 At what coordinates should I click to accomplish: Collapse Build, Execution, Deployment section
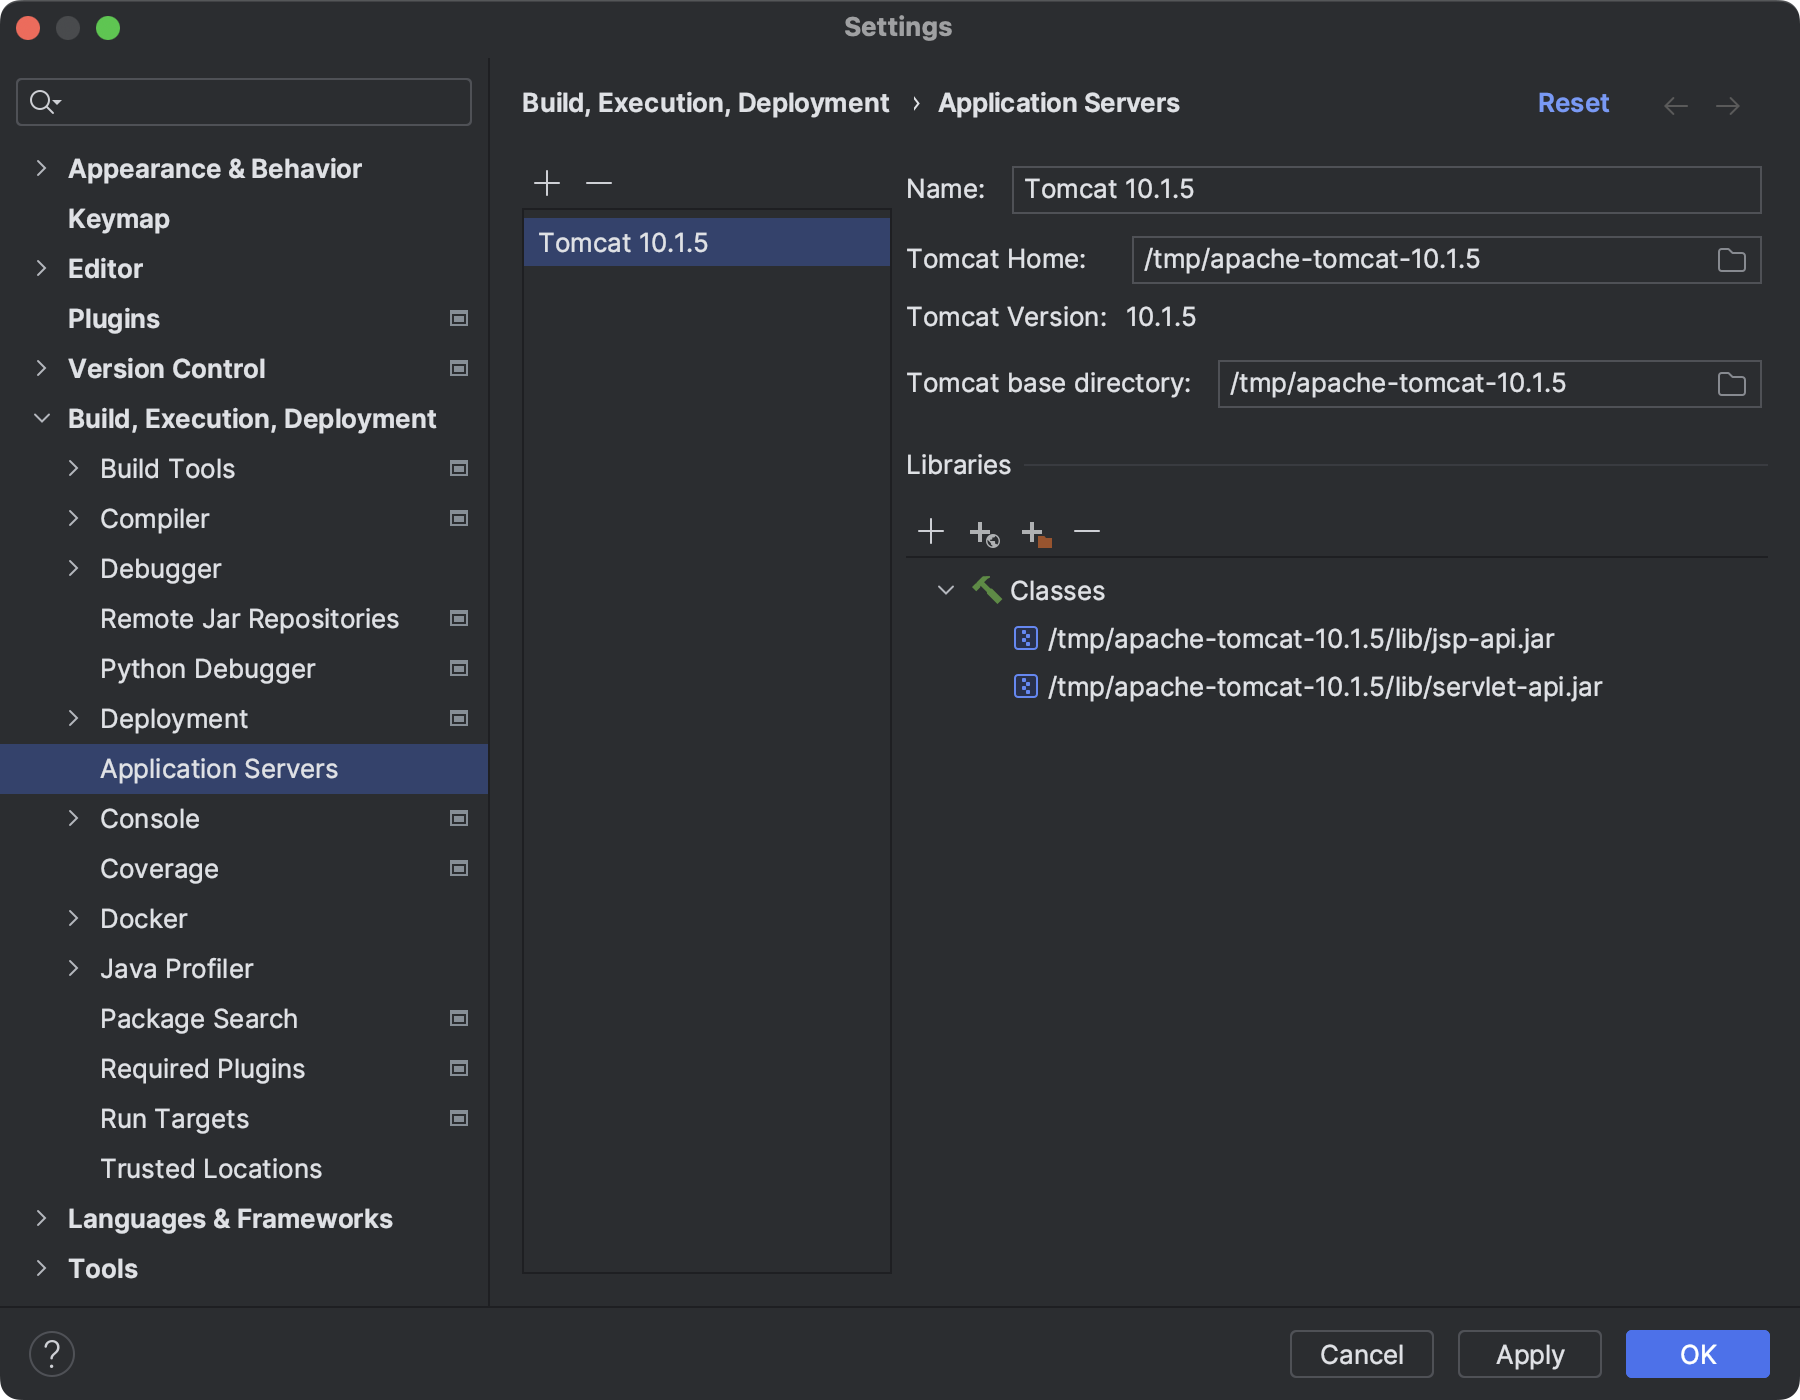tap(41, 418)
